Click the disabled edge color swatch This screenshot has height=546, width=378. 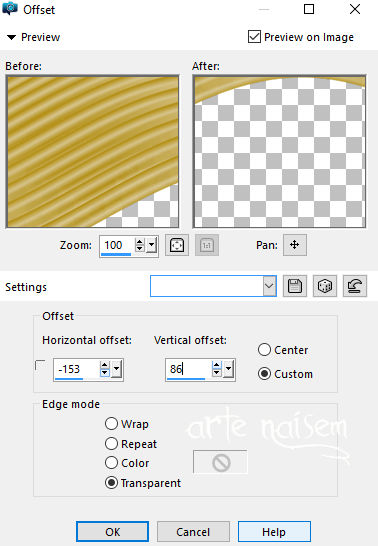pos(220,462)
